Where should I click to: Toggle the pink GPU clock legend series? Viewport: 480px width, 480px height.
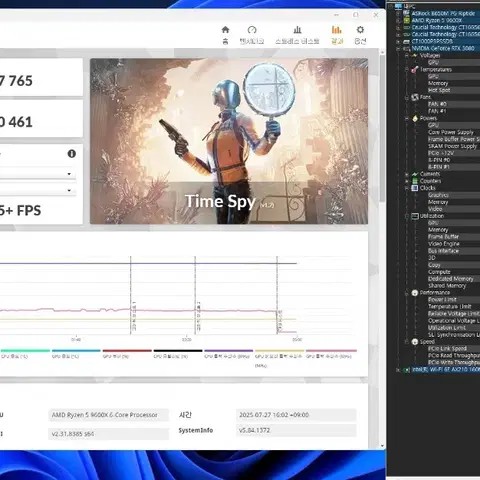pyautogui.click(x=331, y=353)
